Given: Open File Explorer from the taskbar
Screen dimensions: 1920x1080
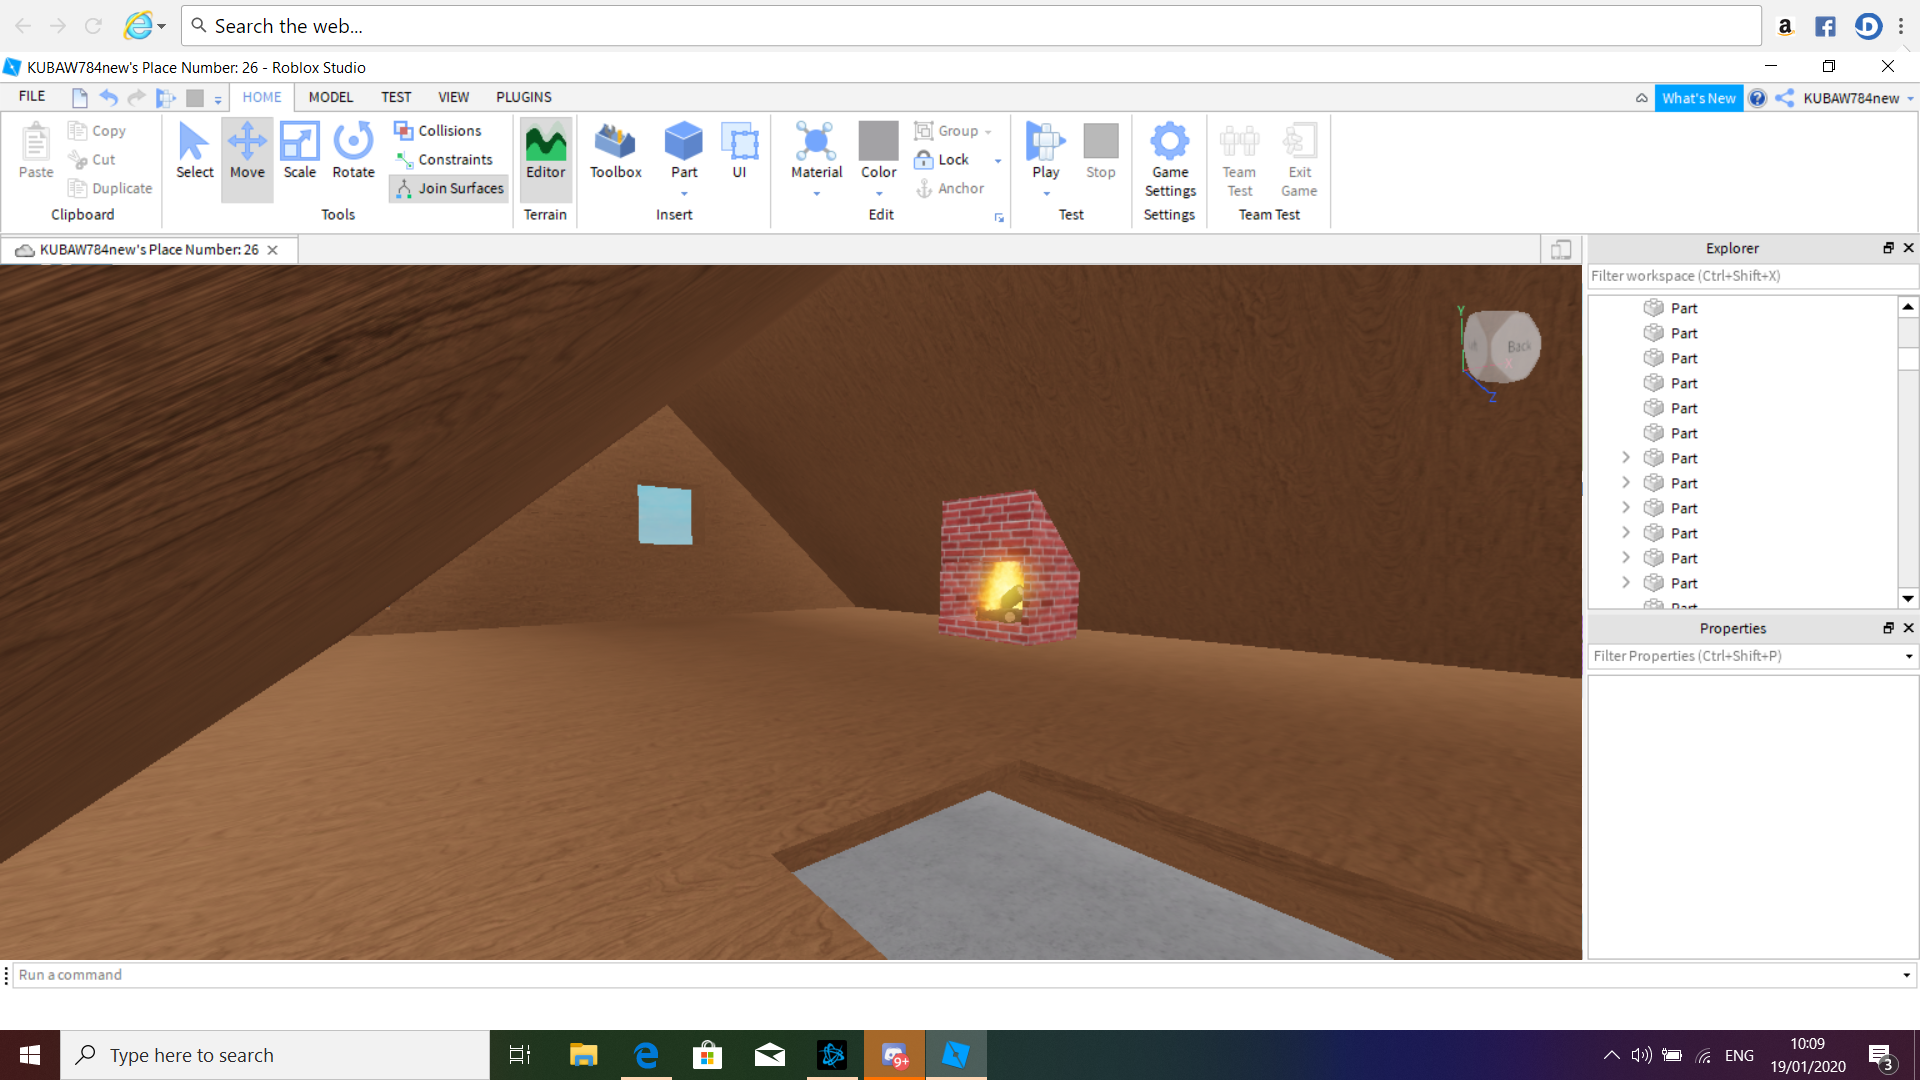Looking at the screenshot, I should pos(583,1055).
